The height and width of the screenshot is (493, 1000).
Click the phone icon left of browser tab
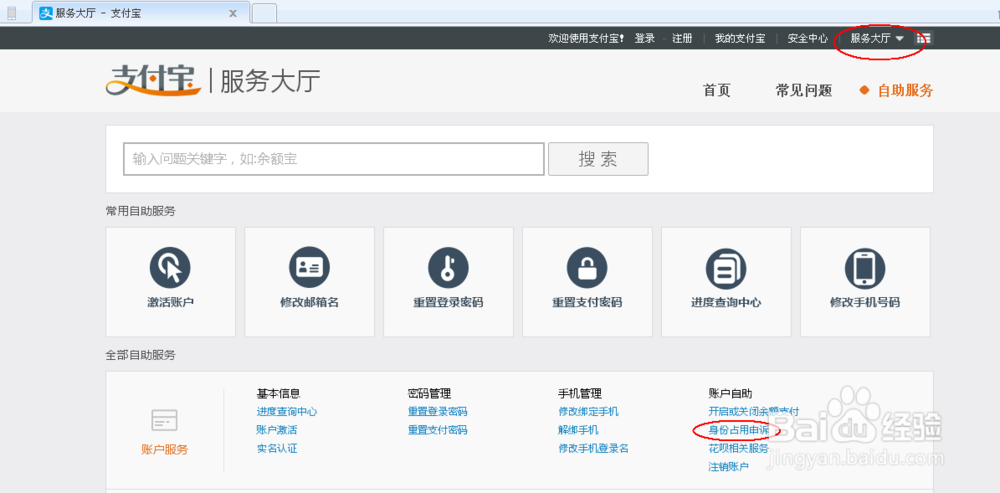tap(11, 13)
